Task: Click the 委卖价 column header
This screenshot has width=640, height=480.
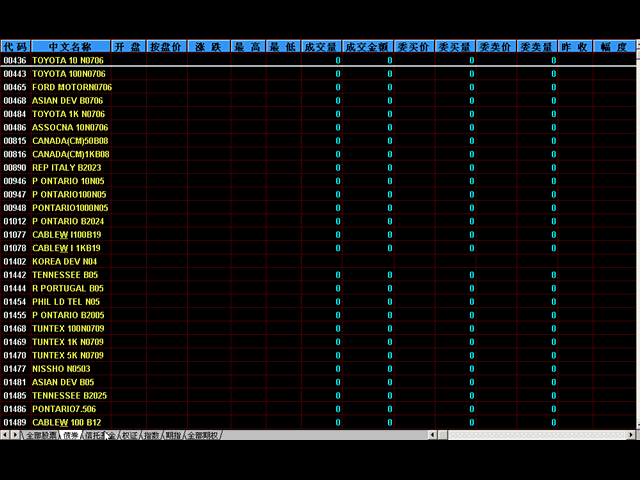Action: (x=496, y=47)
